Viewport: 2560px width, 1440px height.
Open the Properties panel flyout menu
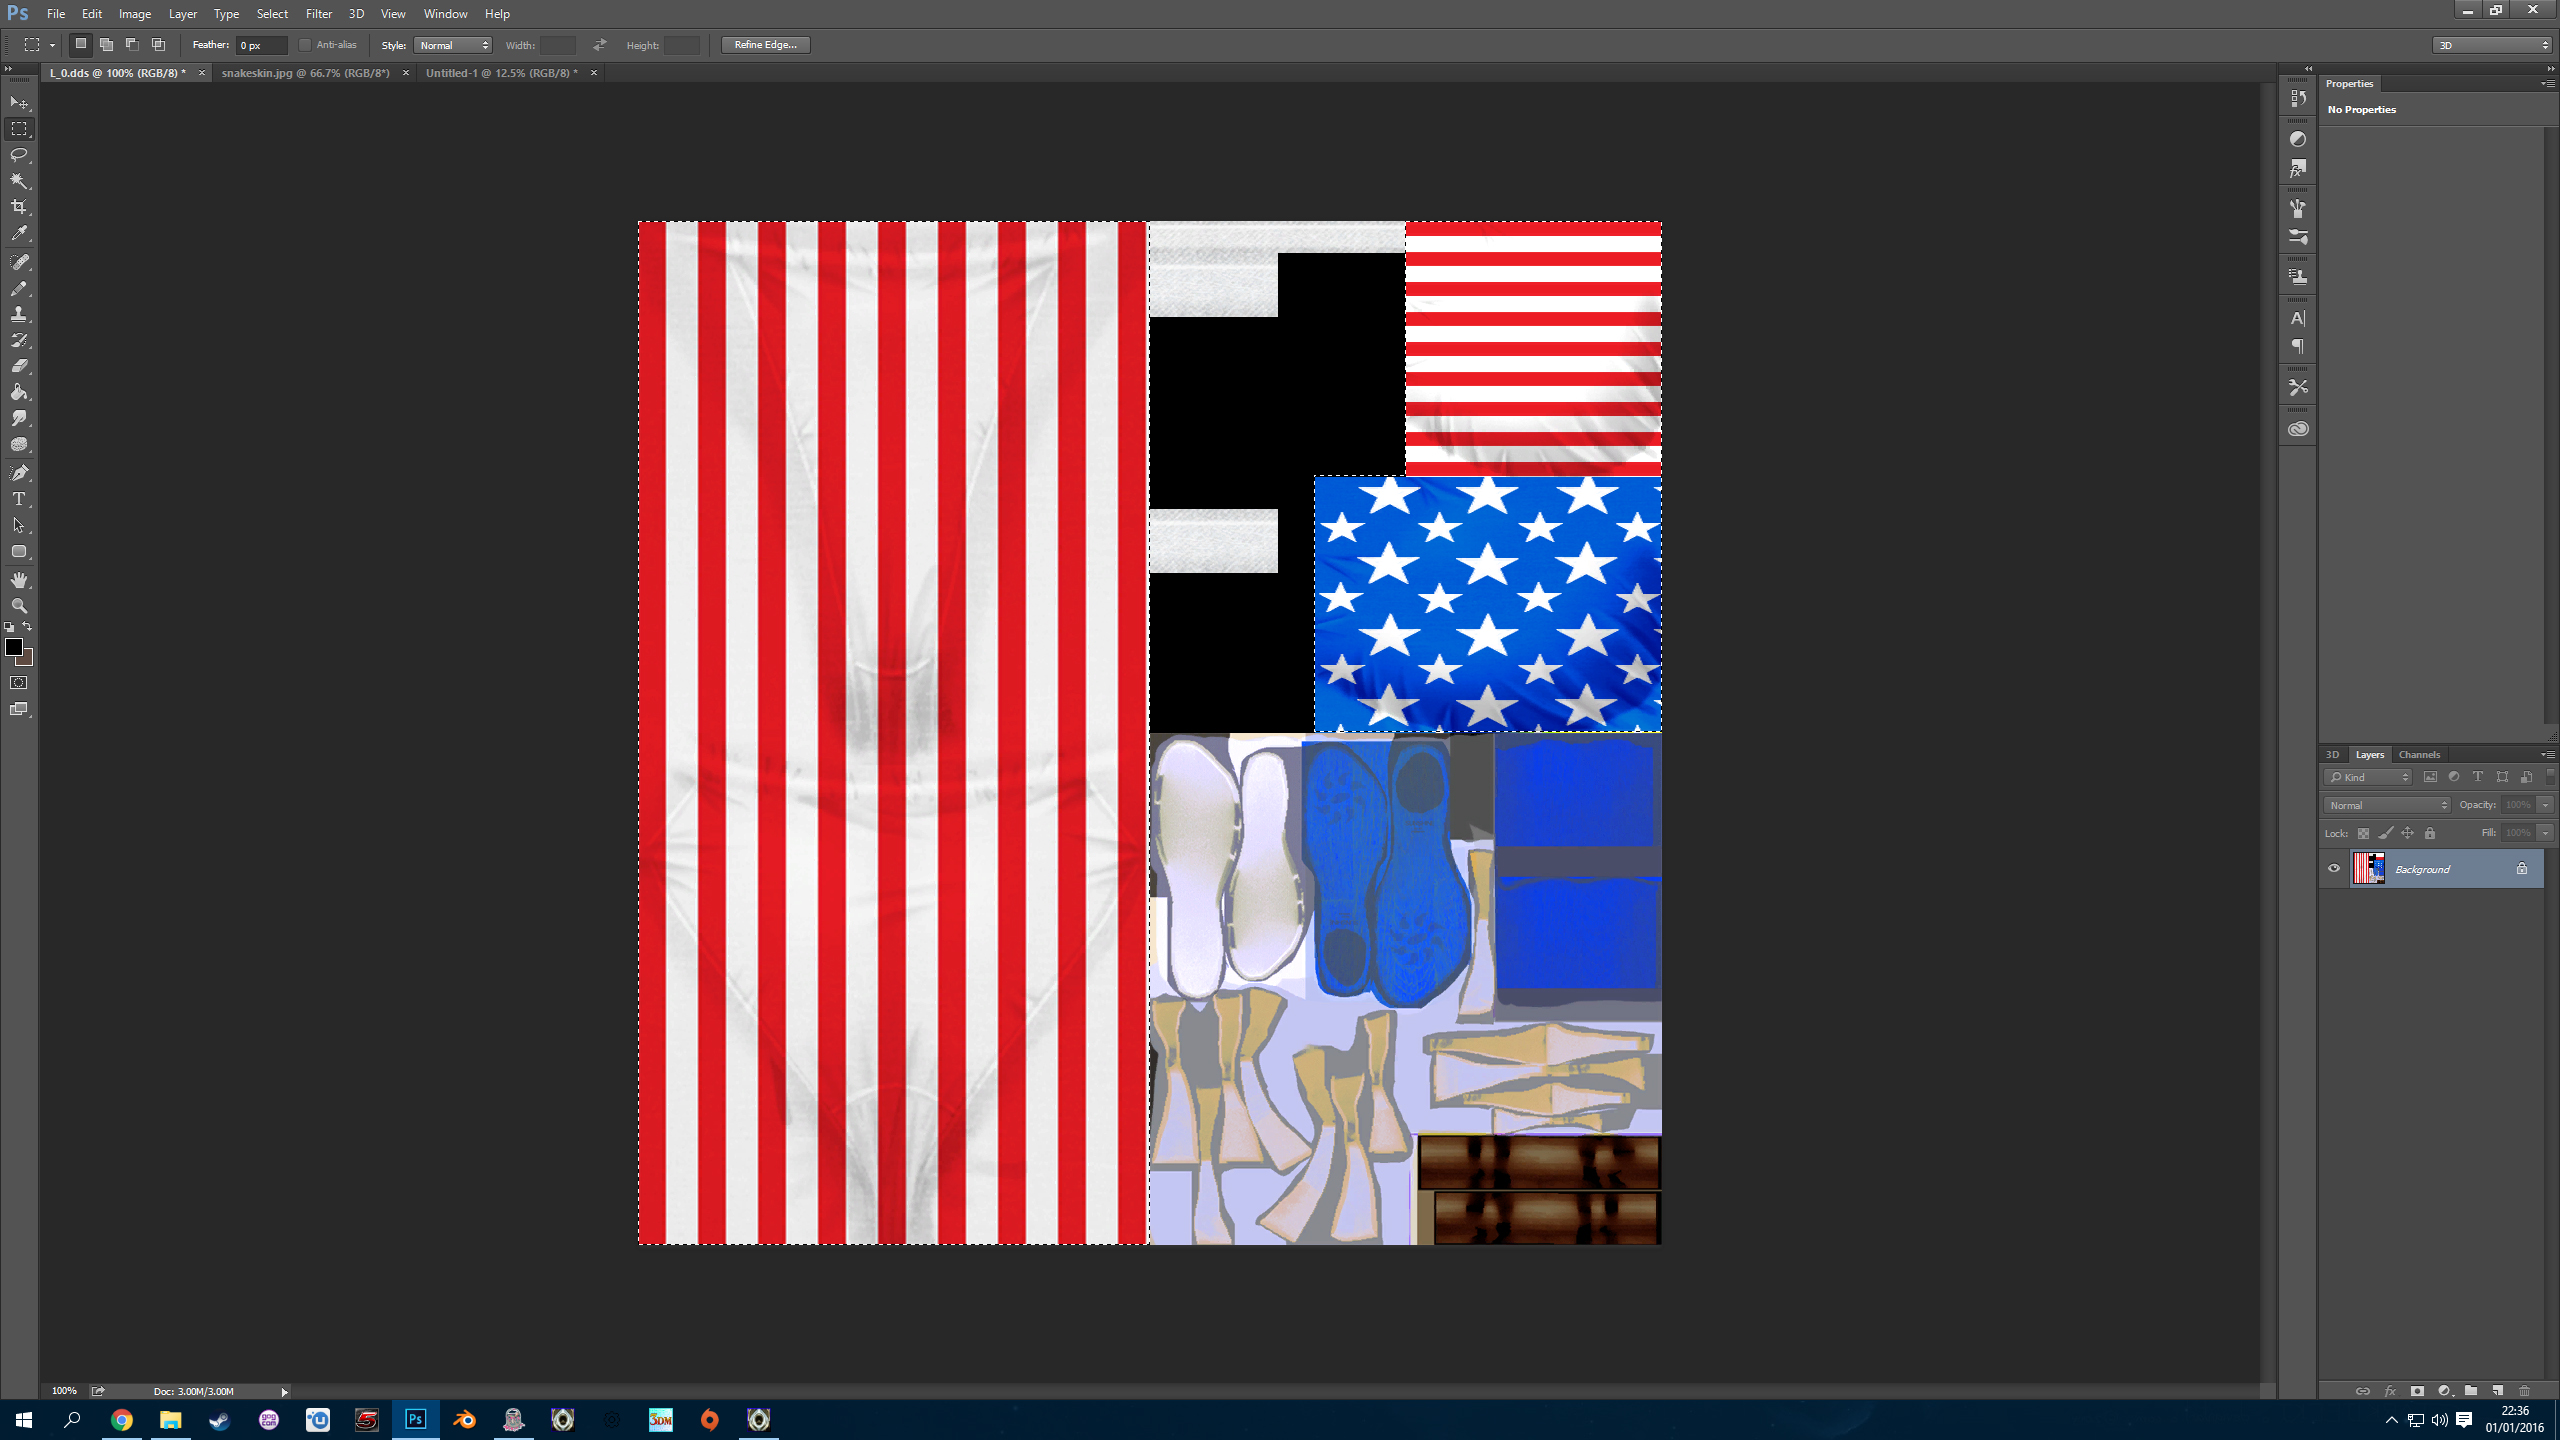(2548, 83)
